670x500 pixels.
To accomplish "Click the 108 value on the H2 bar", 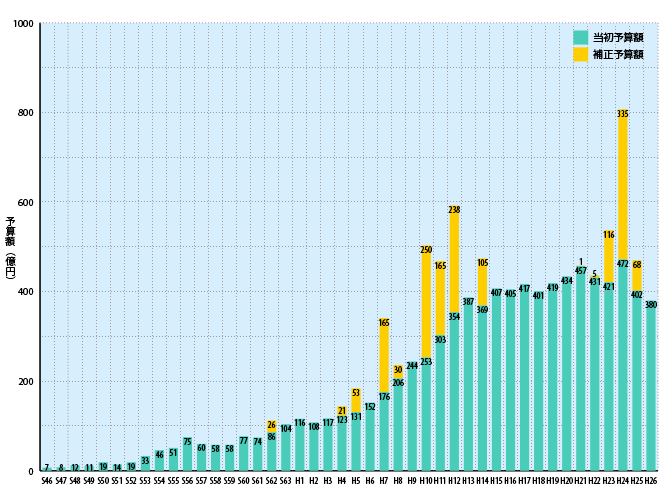I will point(314,426).
